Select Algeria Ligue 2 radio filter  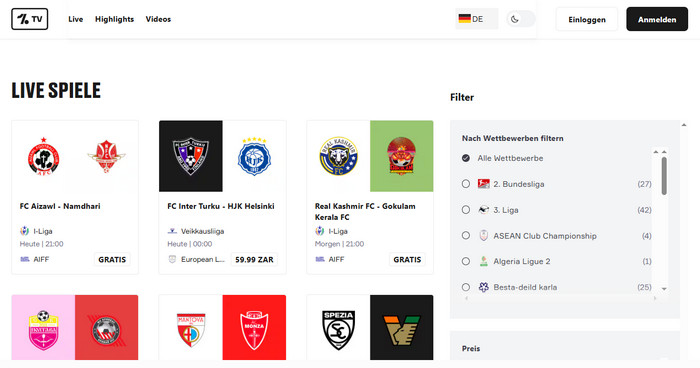(x=466, y=261)
